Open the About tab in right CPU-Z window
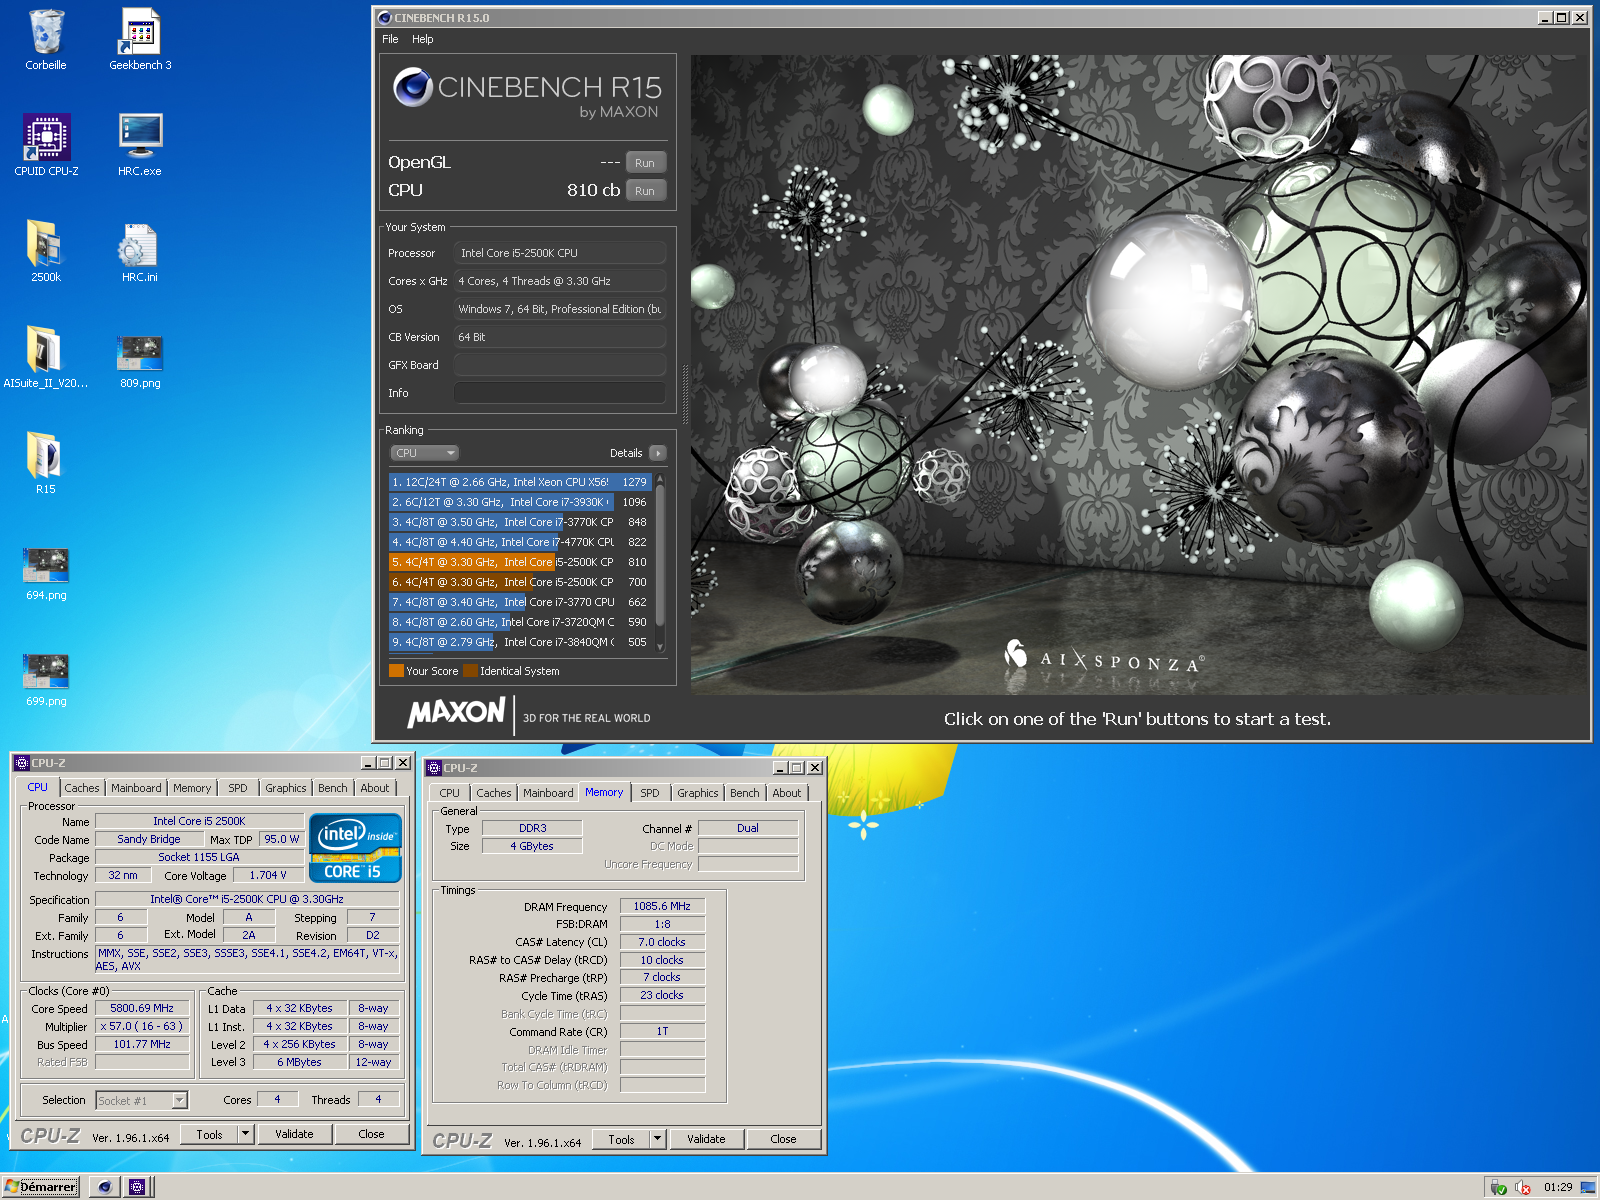Viewport: 1600px width, 1200px height. tap(787, 793)
